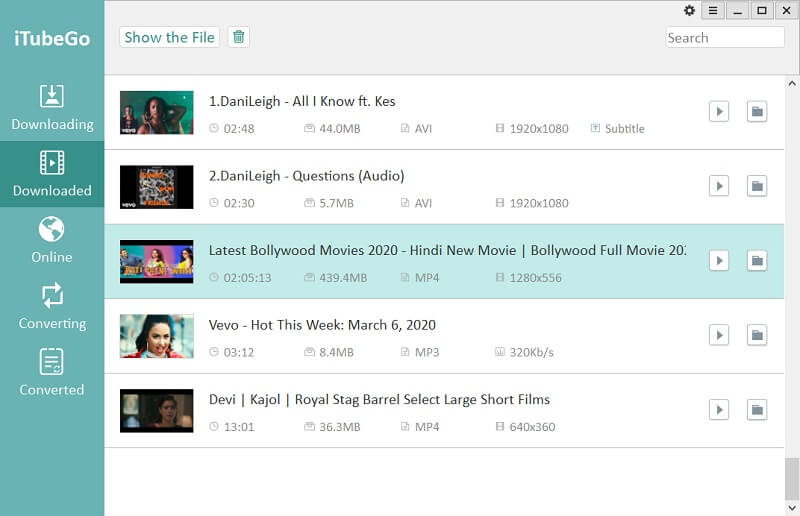Screen dimensions: 800x516
Task: Open folder for Latest Bollywood Movies 2020
Action: (757, 260)
